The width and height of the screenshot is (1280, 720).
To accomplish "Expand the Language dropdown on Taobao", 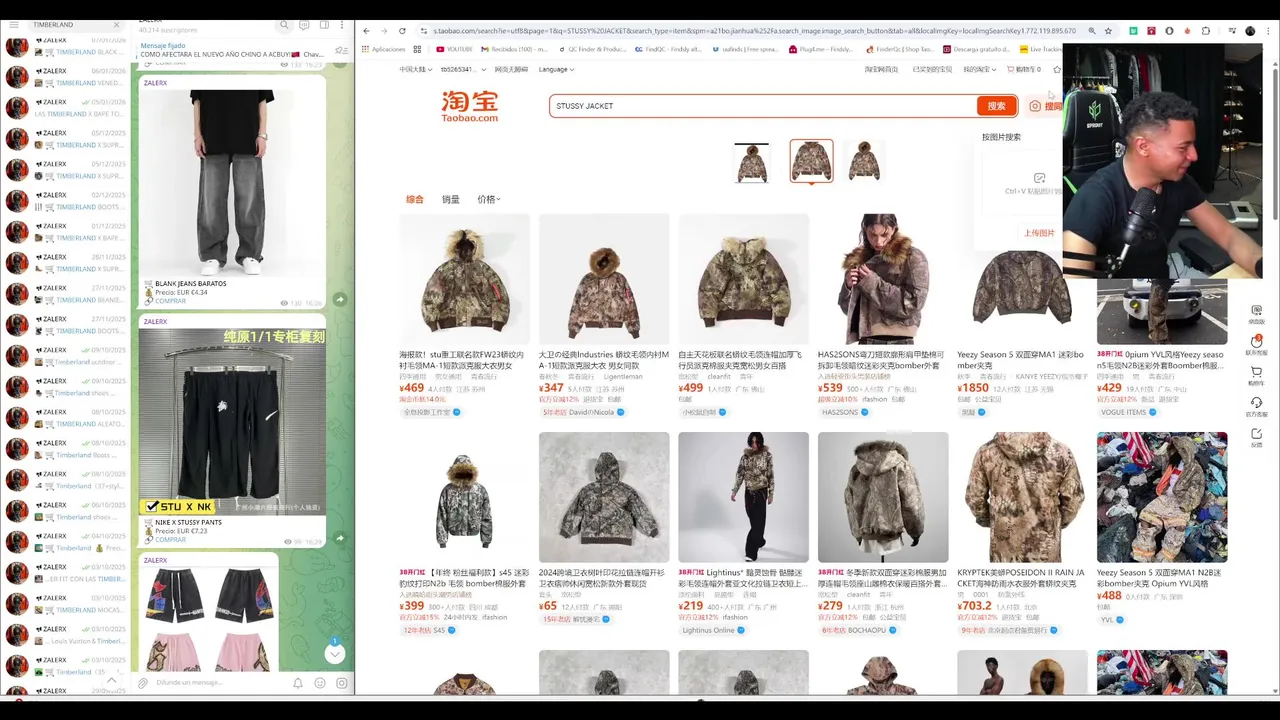I will pos(556,69).
